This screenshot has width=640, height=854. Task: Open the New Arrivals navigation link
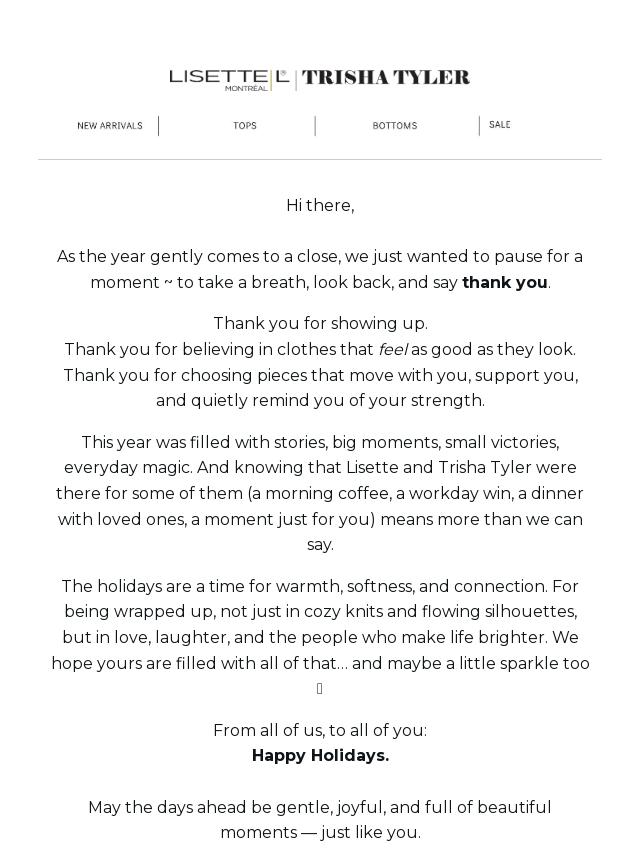(x=110, y=126)
